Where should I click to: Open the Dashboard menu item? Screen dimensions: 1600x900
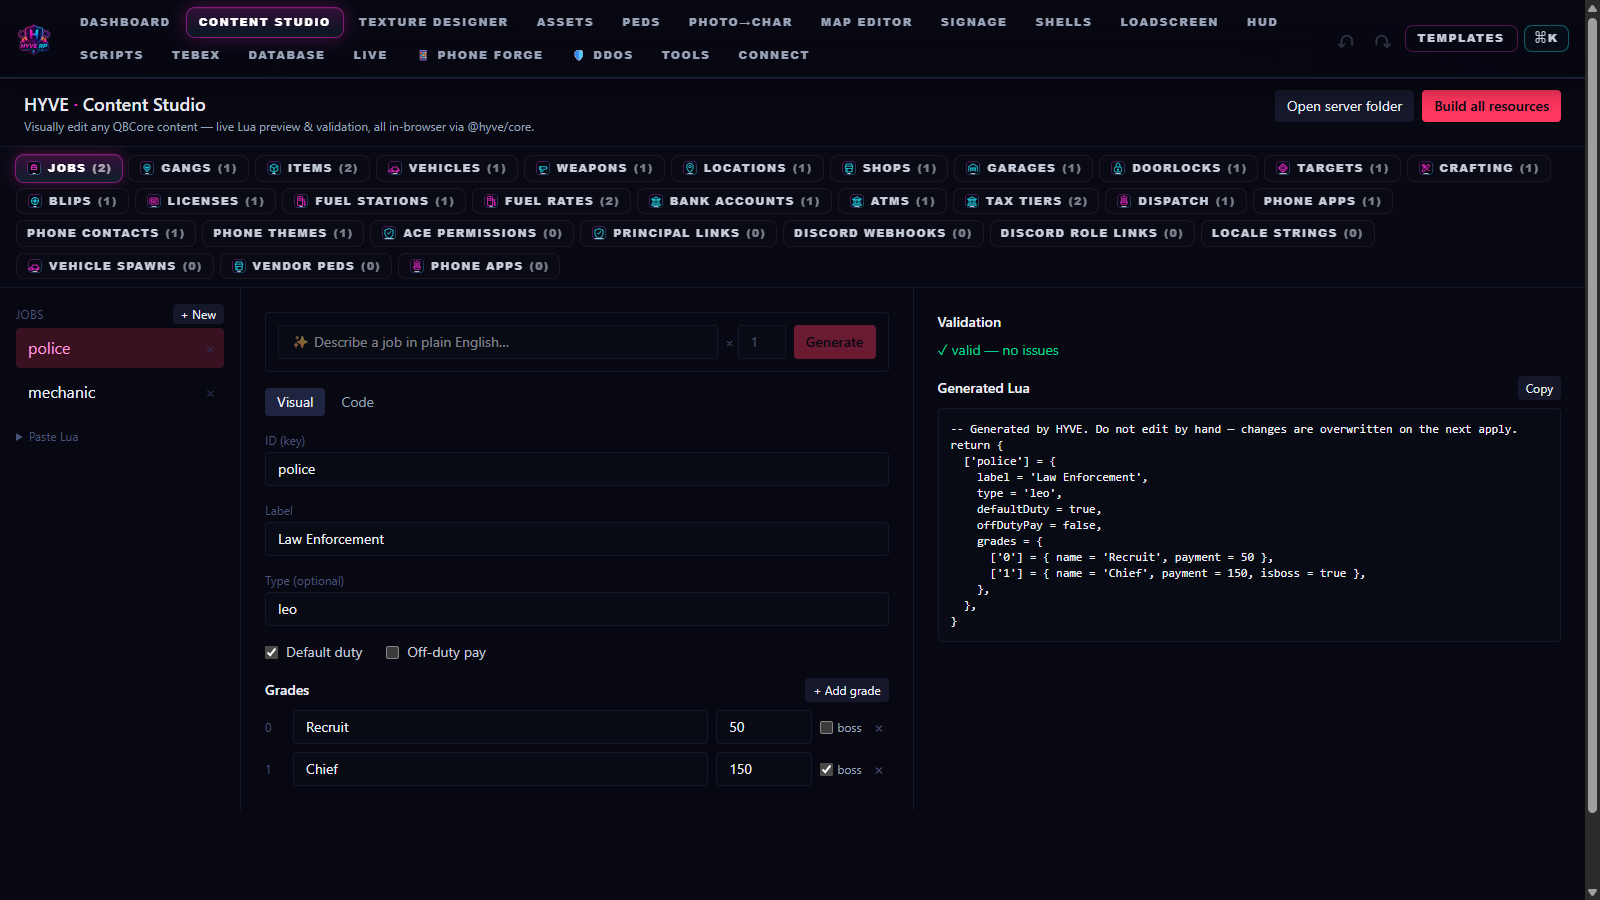pos(125,22)
